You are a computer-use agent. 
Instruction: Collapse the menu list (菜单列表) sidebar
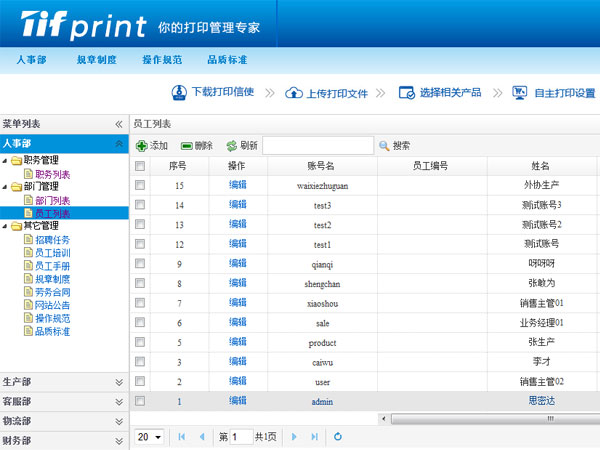pyautogui.click(x=119, y=124)
